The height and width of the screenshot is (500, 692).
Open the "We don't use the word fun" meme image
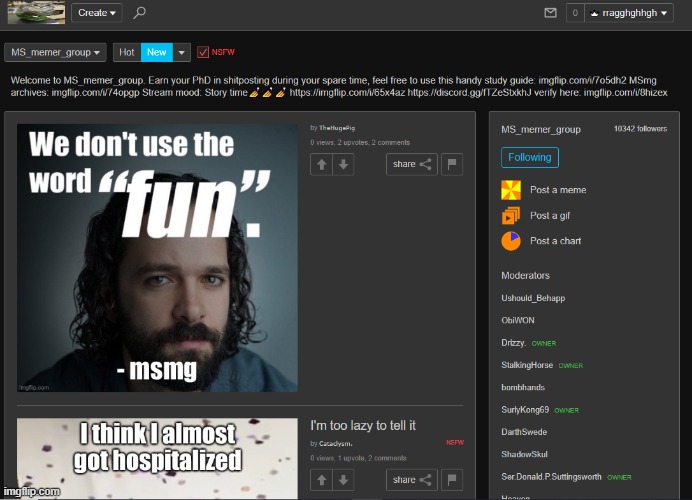157,258
